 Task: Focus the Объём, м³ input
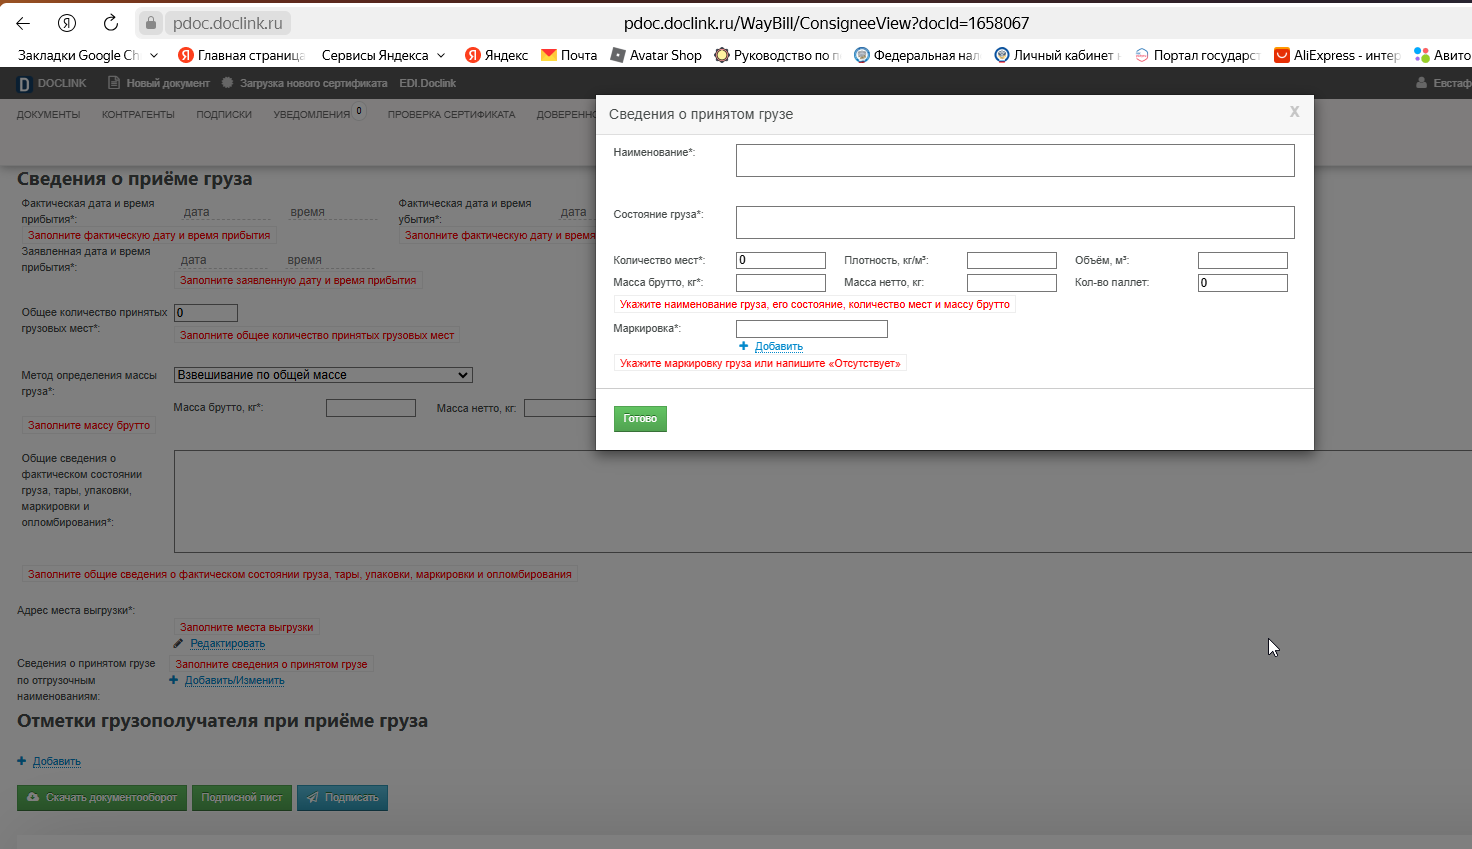[x=1243, y=260]
